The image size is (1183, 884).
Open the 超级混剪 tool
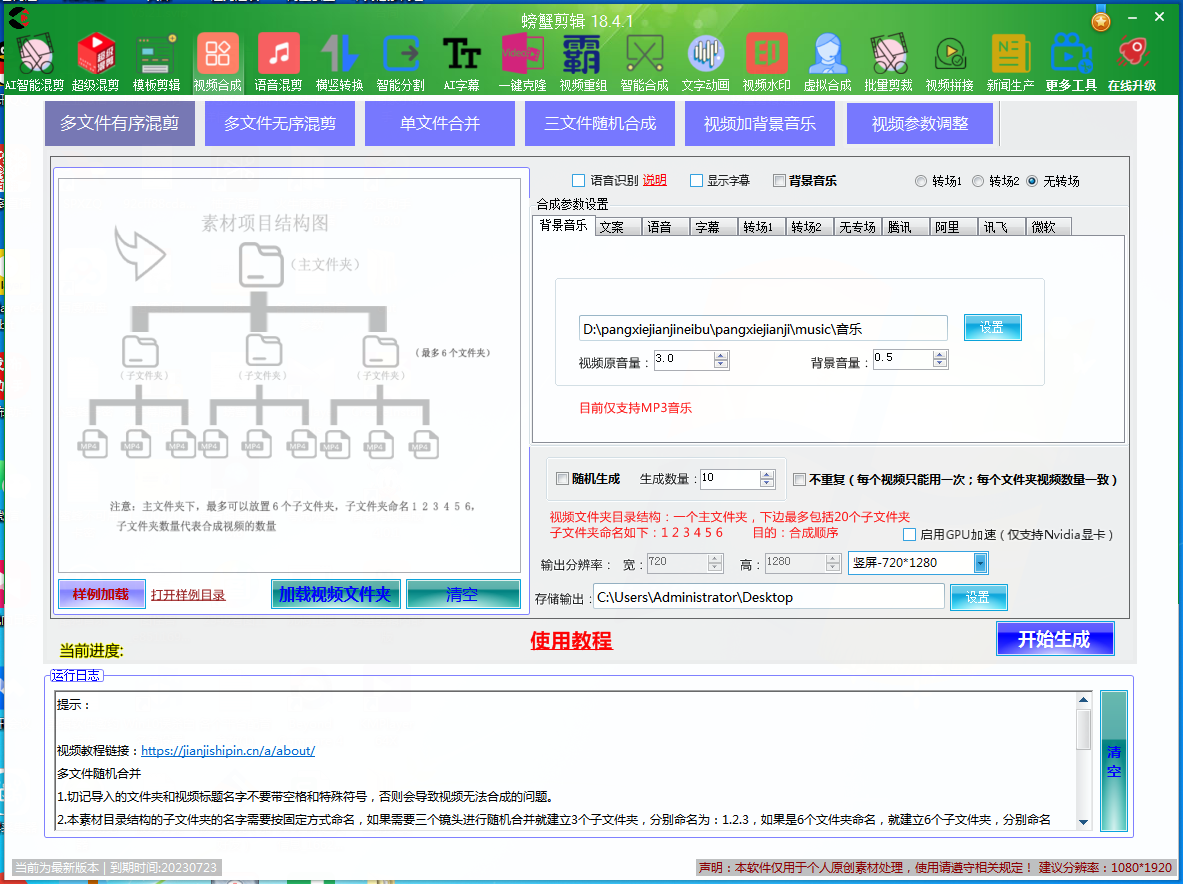96,63
